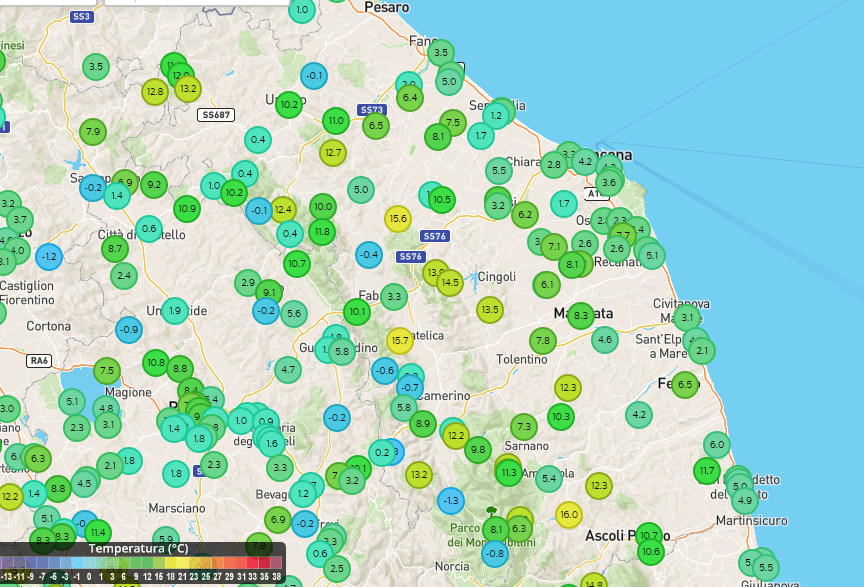The image size is (864, 587).
Task: Click the 16.0 temperature station marker
Action: click(568, 515)
